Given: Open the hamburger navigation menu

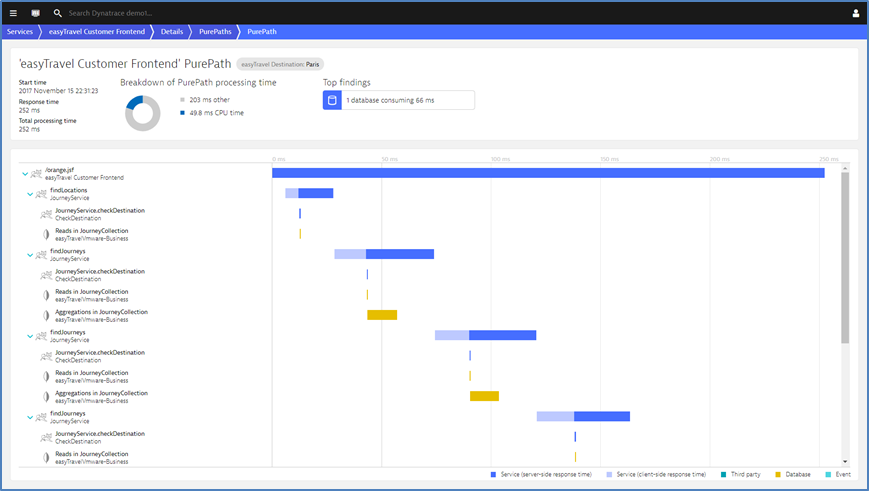Looking at the screenshot, I should click(13, 13).
